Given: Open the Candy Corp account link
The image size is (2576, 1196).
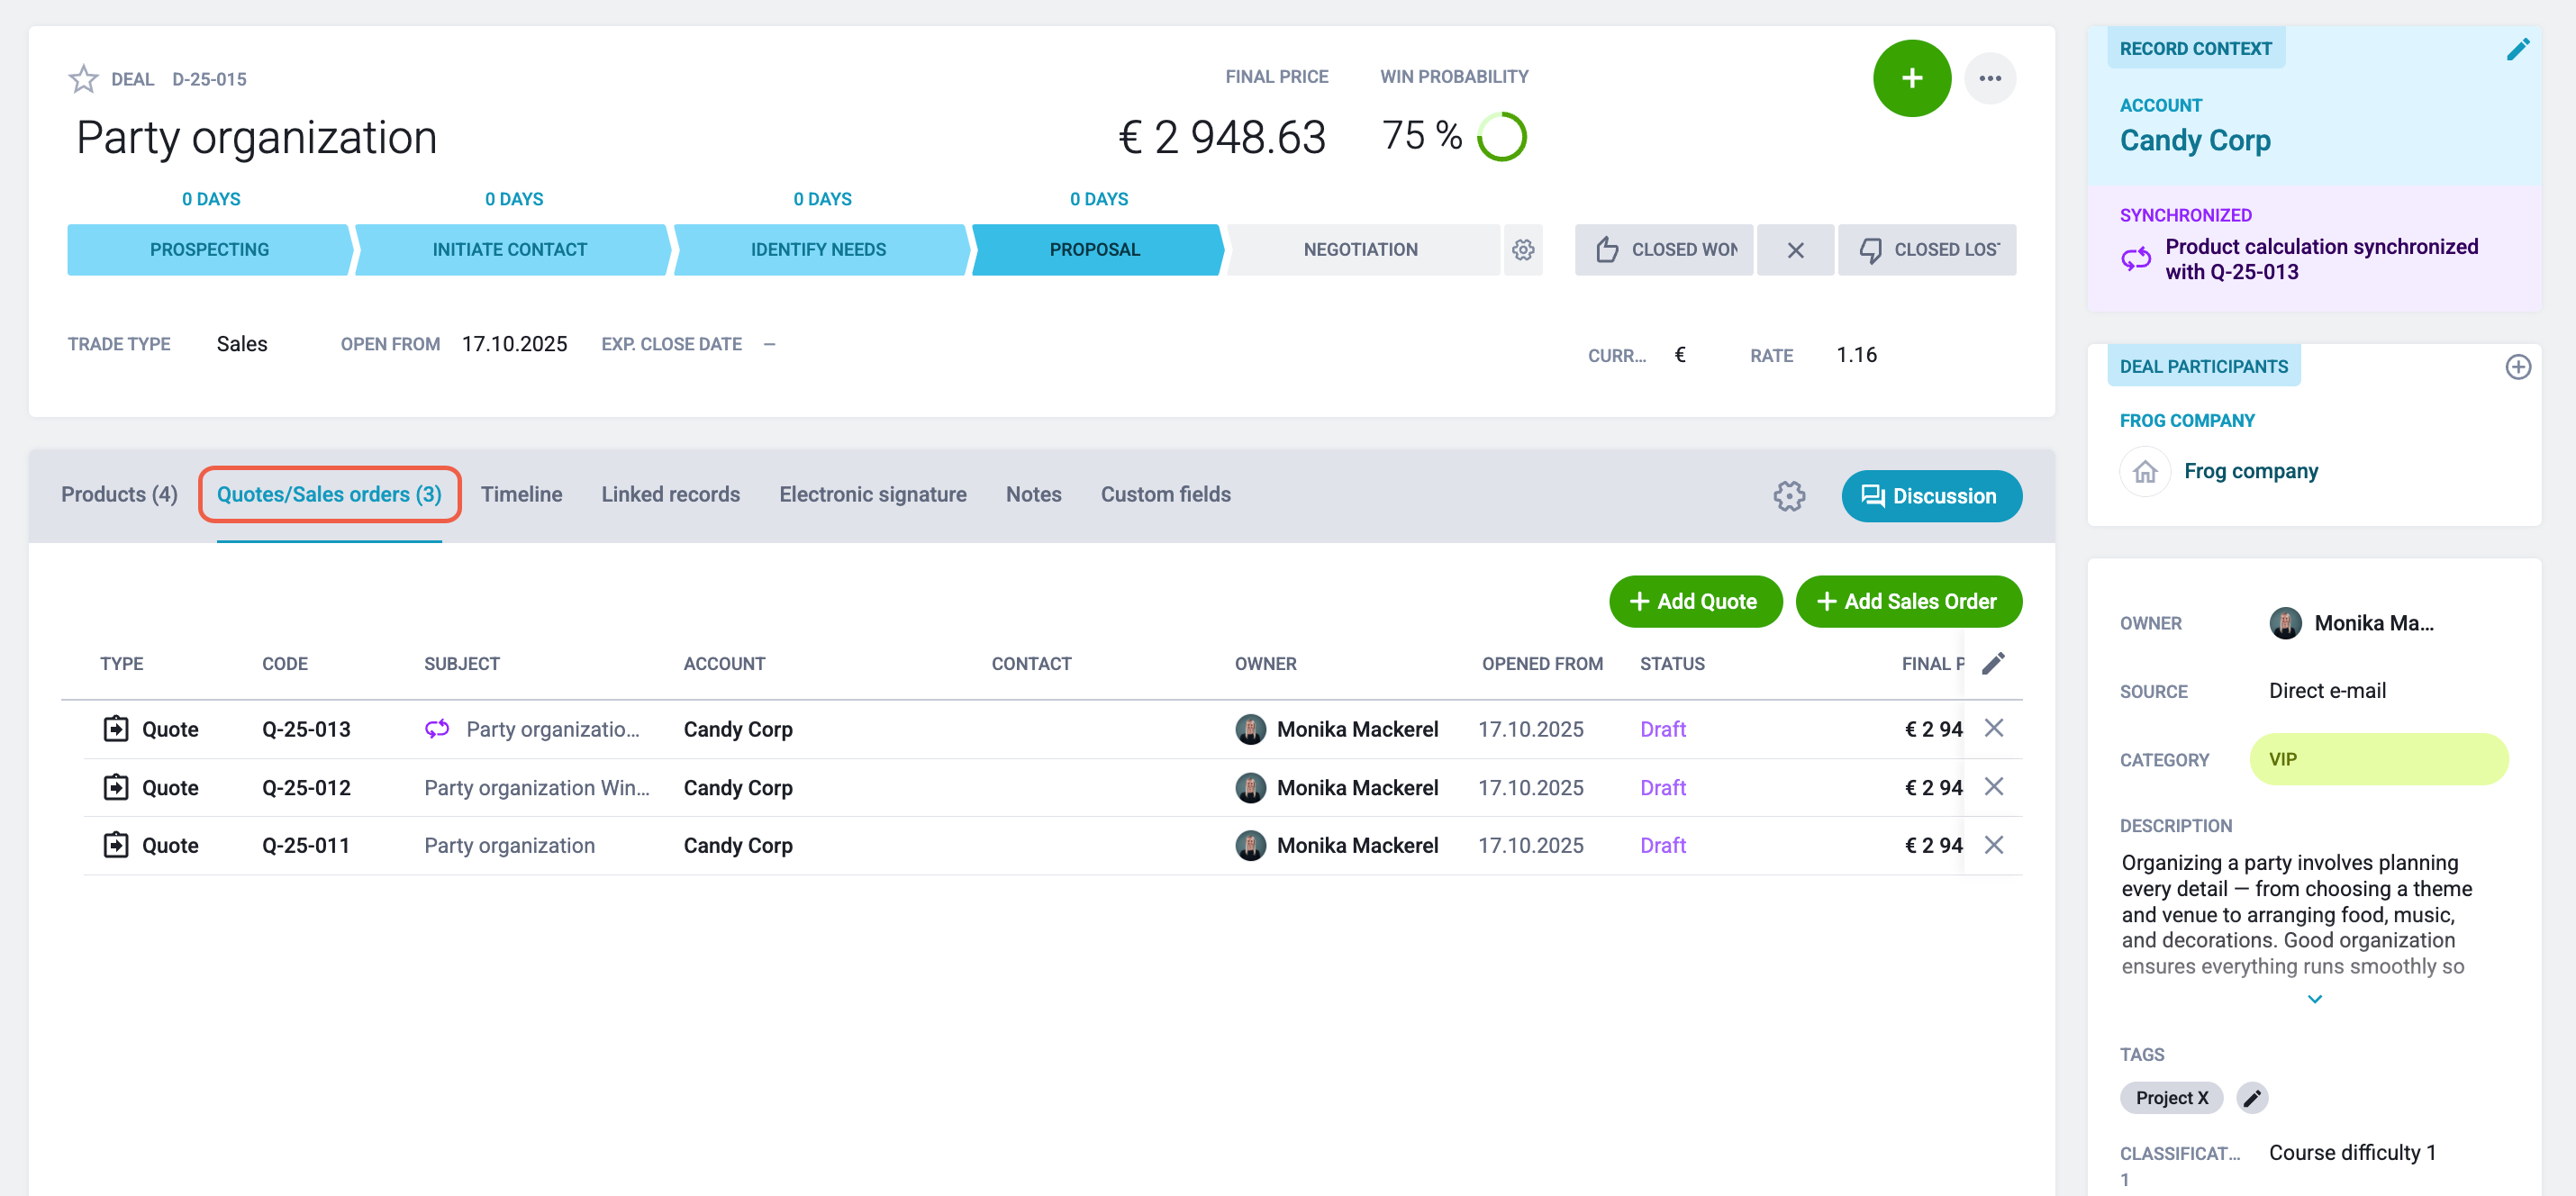Looking at the screenshot, I should coord(2194,140).
